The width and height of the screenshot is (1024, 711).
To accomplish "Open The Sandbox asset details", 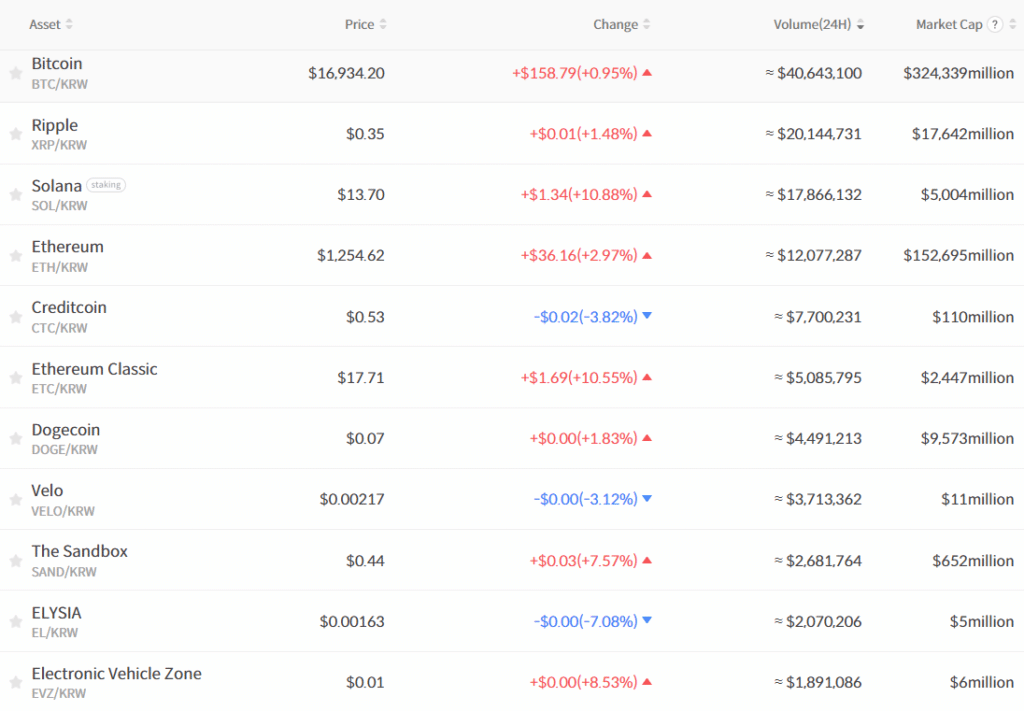I will click(80, 551).
